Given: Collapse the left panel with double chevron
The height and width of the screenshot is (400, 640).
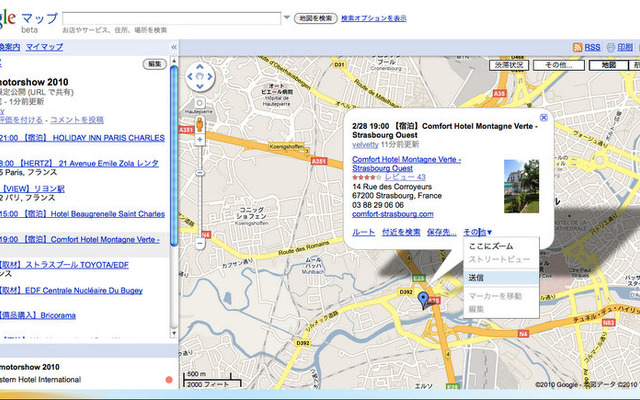Looking at the screenshot, I should [x=173, y=47].
